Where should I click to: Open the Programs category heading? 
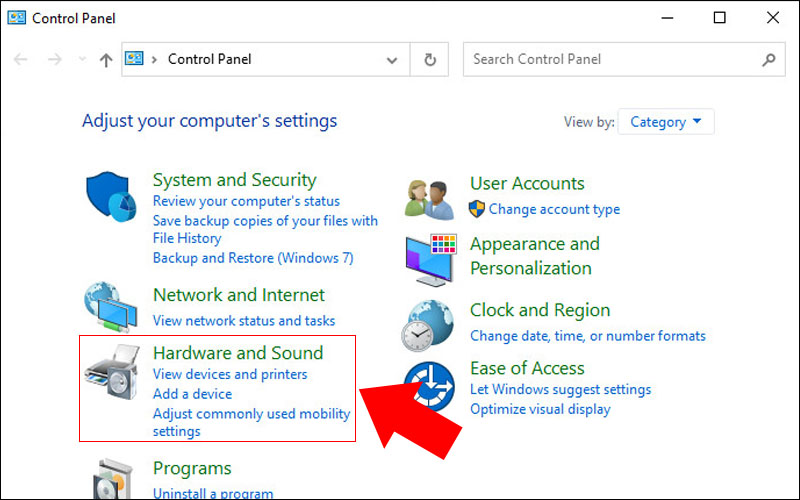[x=192, y=468]
